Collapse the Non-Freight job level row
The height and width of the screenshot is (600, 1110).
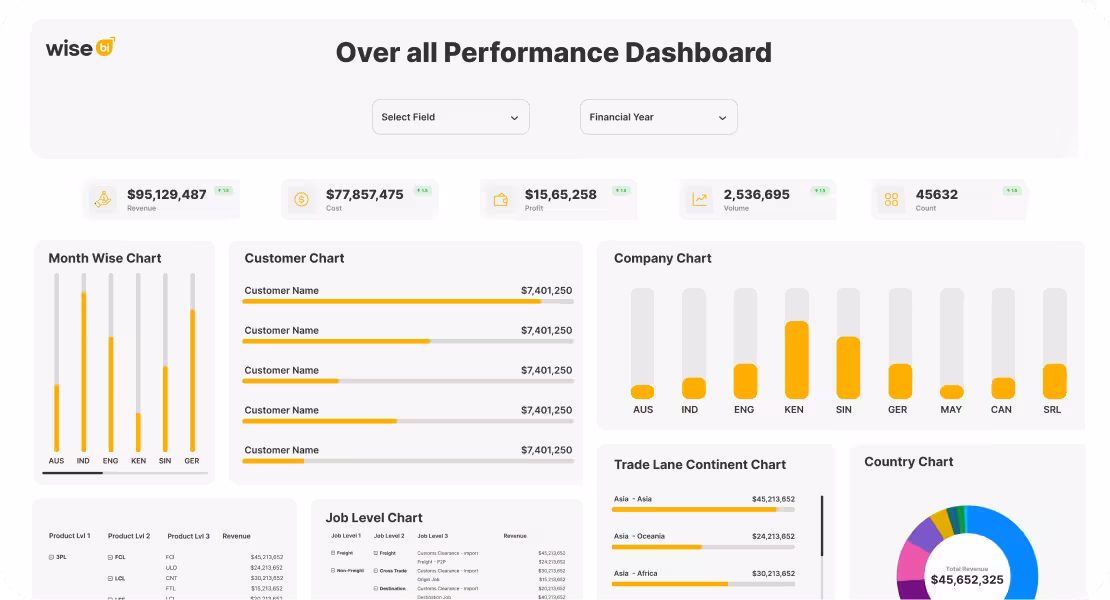click(x=334, y=570)
